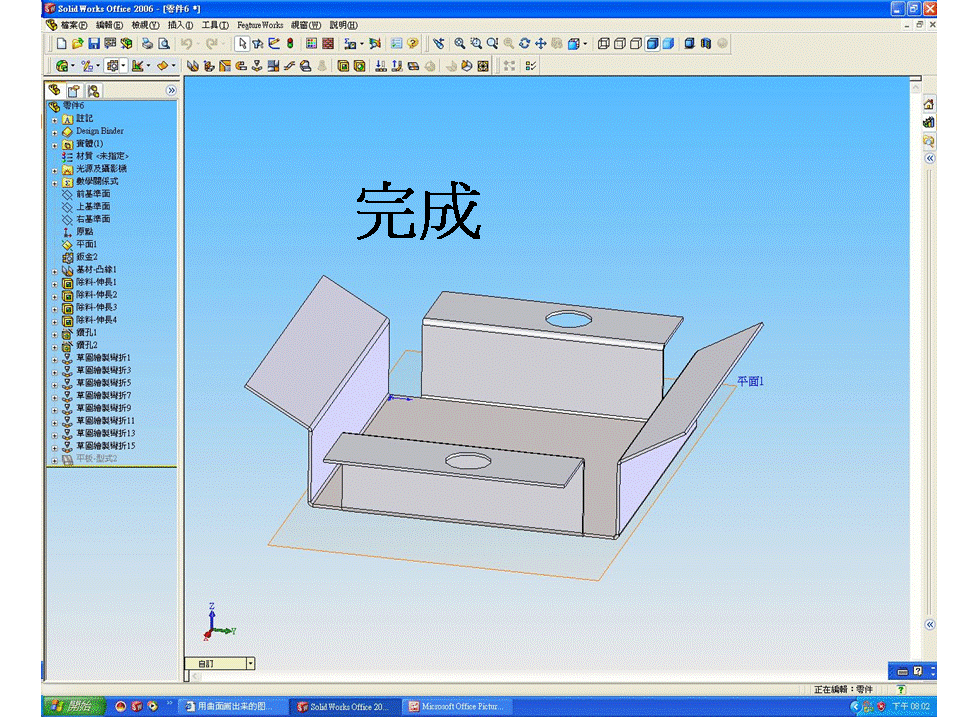Select the Zoom to Fit tool
Screen dimensions: 960x720
459,44
